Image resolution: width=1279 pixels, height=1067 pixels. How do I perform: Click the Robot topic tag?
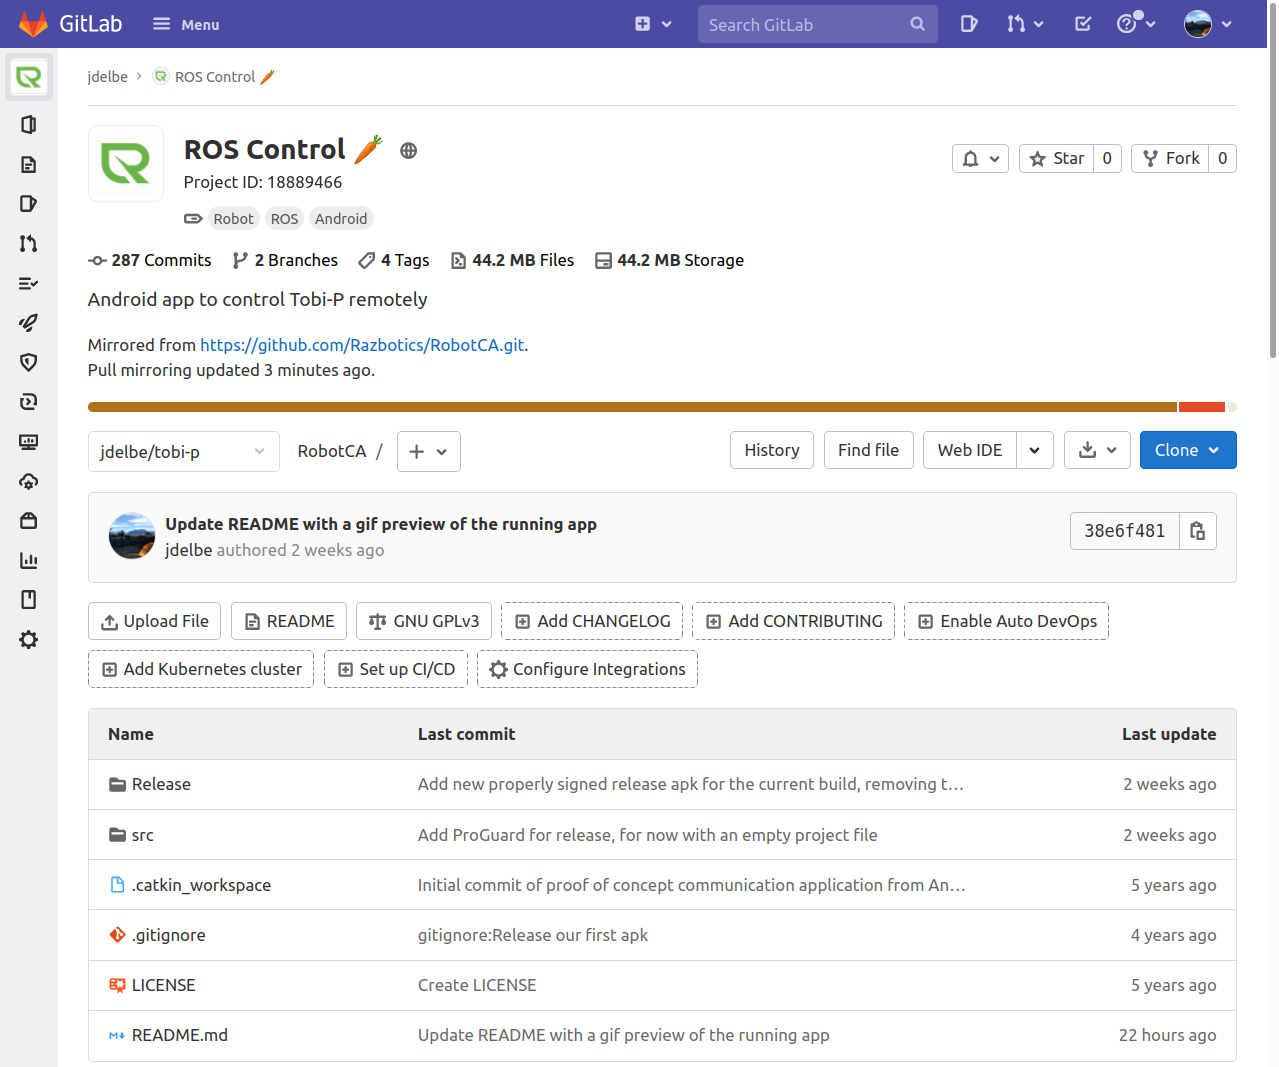point(233,219)
